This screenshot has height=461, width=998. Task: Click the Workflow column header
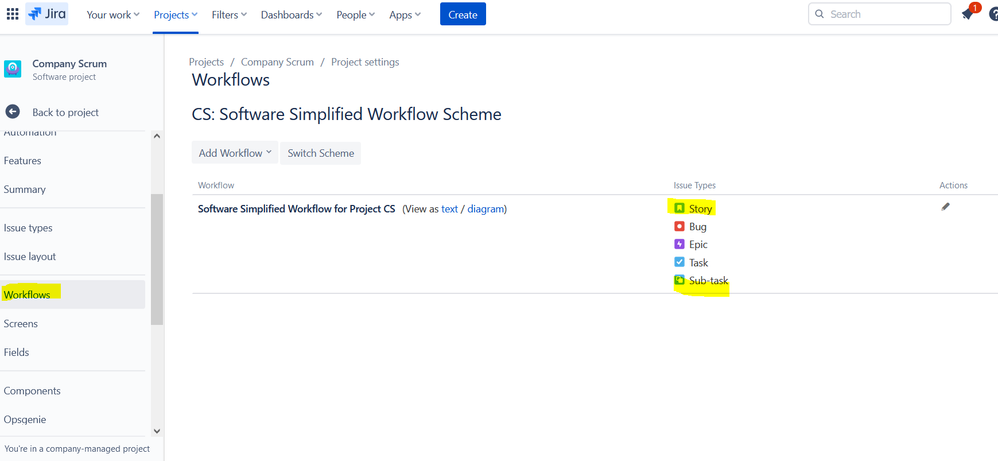(216, 185)
